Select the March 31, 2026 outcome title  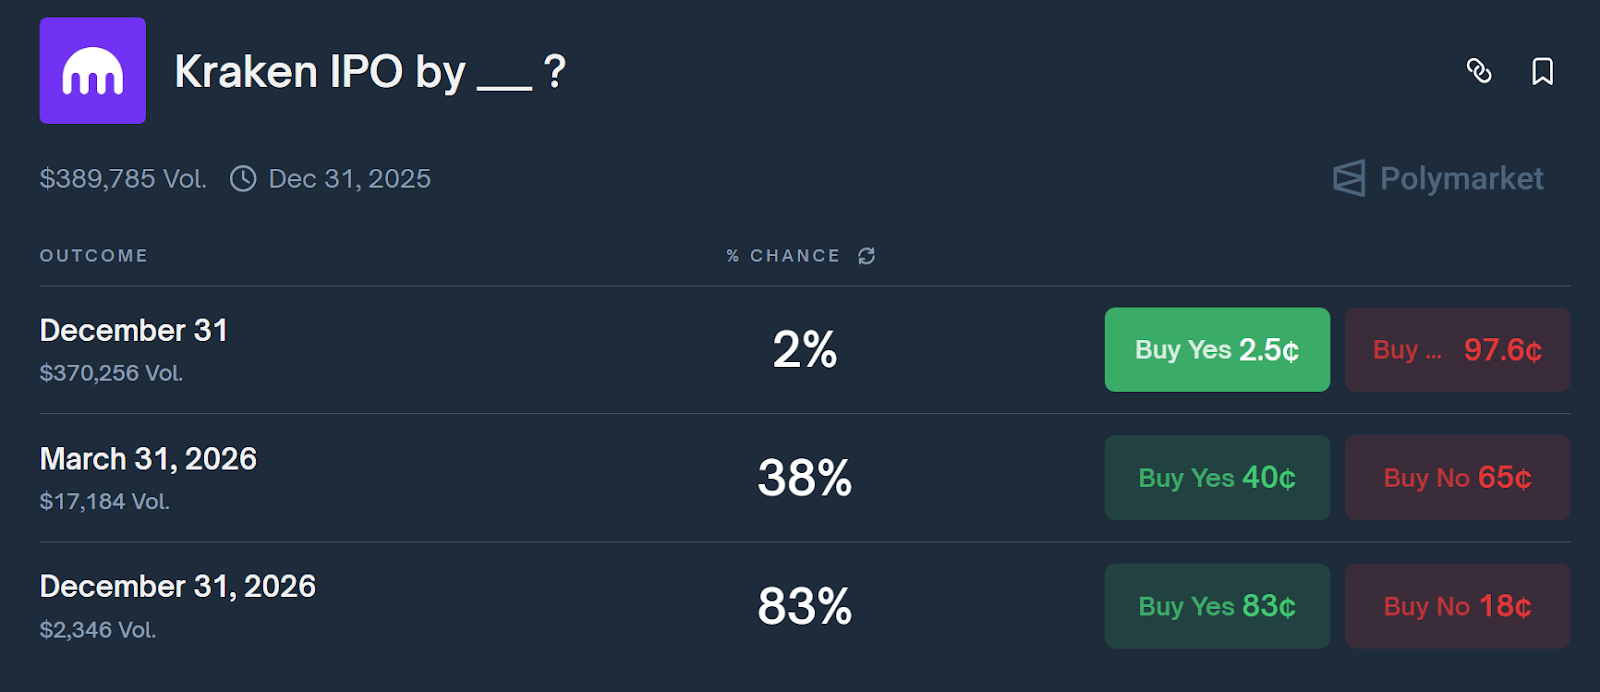pyautogui.click(x=148, y=459)
